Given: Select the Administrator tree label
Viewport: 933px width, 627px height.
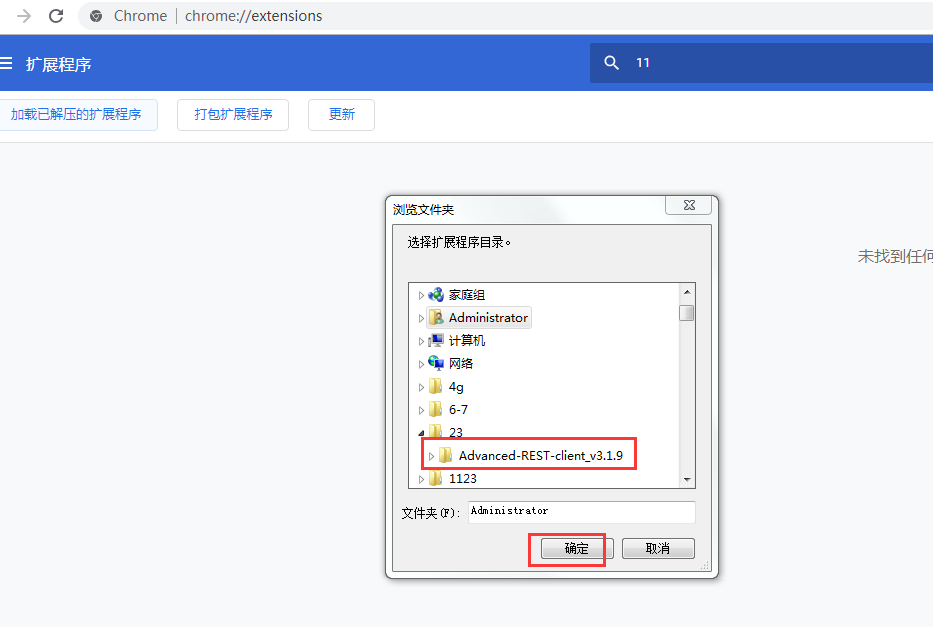Looking at the screenshot, I should [489, 318].
